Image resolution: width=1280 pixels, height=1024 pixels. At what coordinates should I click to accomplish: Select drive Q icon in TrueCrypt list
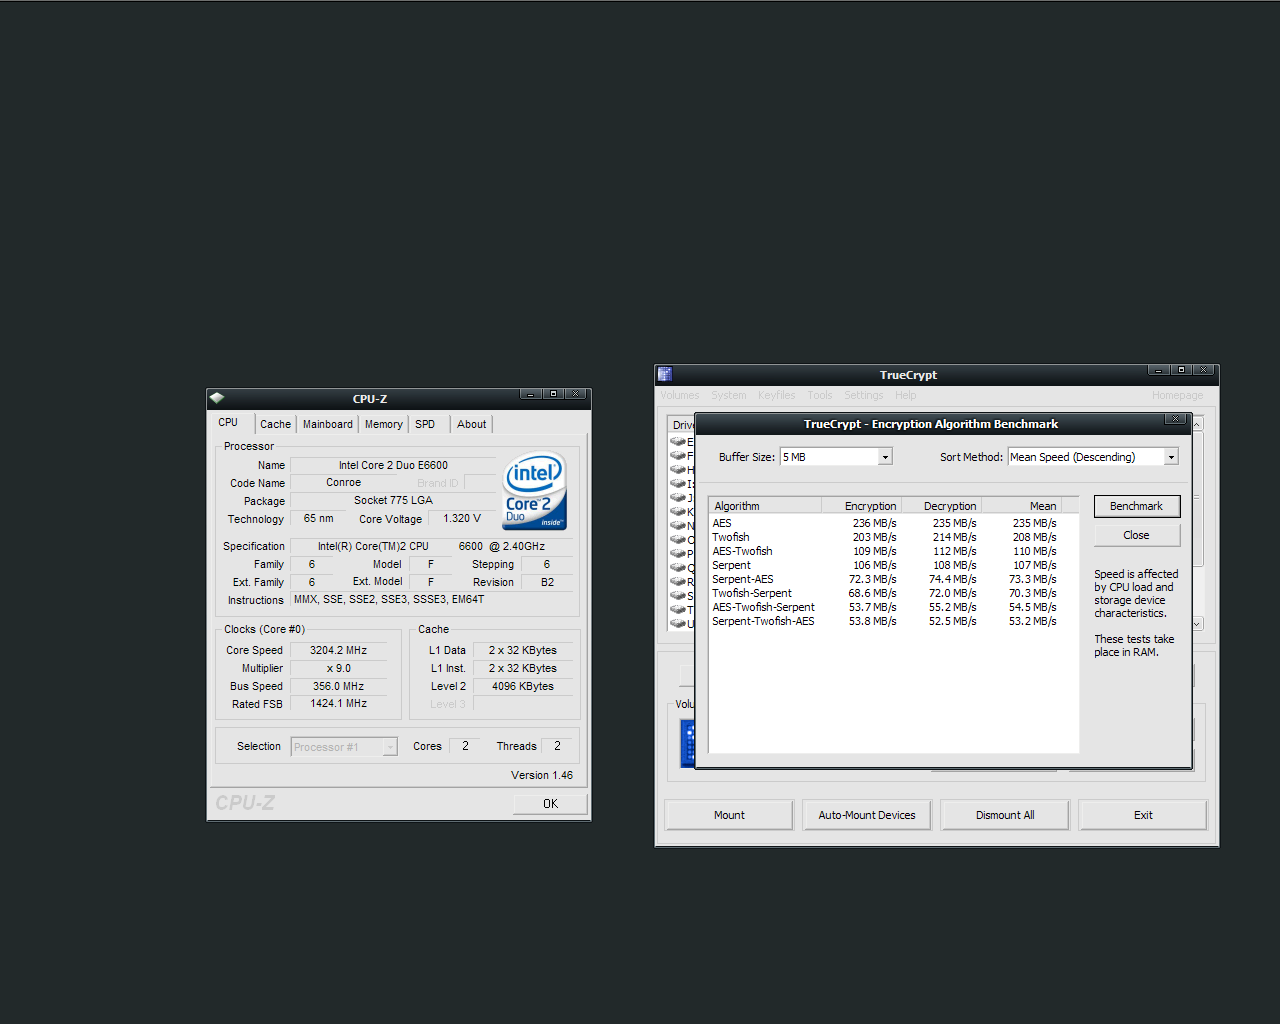(x=678, y=567)
